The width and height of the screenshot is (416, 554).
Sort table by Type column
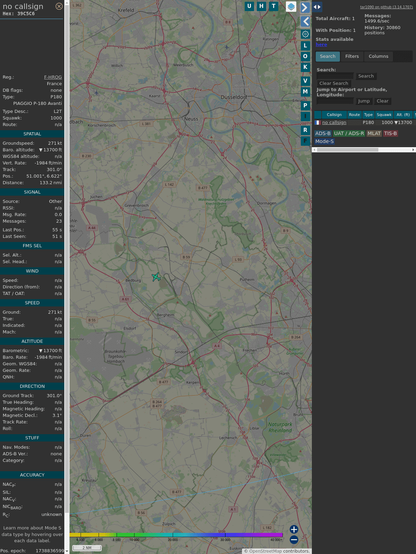pyautogui.click(x=368, y=115)
